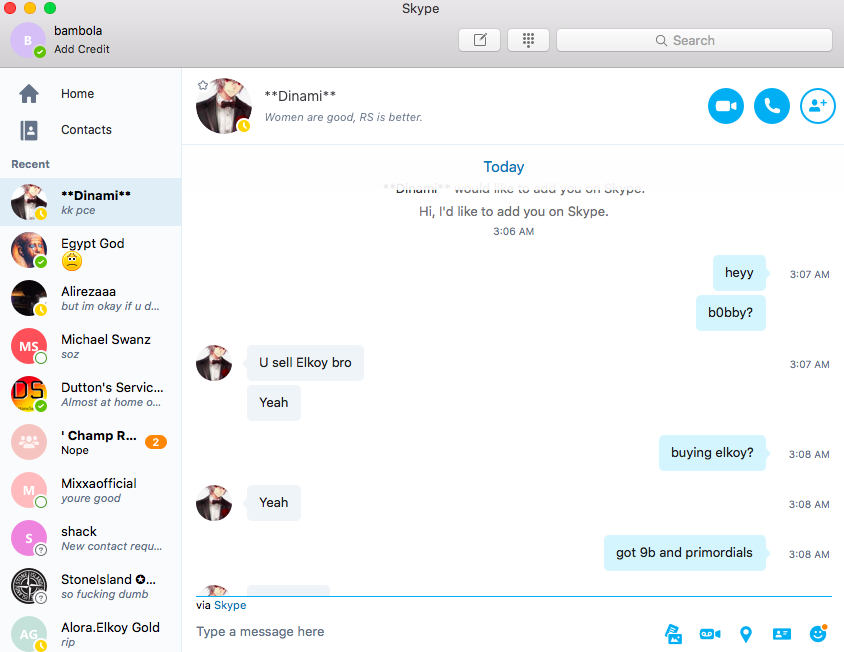Open StoneIsland conversation
844x652 pixels.
click(90, 586)
